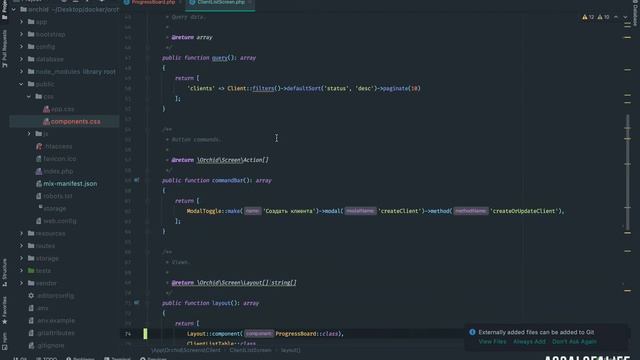The height and width of the screenshot is (360, 640).
Task: Select app.css file
Action: click(62, 109)
